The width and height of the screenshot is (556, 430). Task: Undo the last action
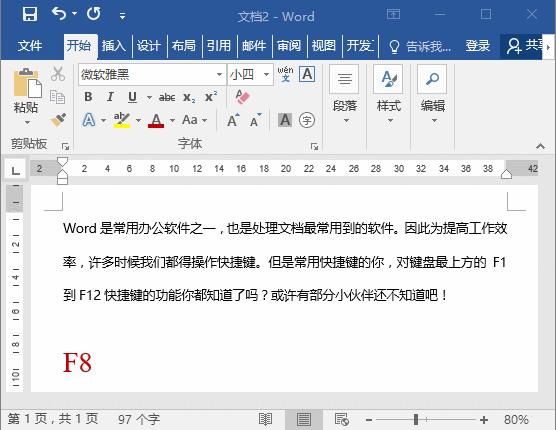click(59, 14)
